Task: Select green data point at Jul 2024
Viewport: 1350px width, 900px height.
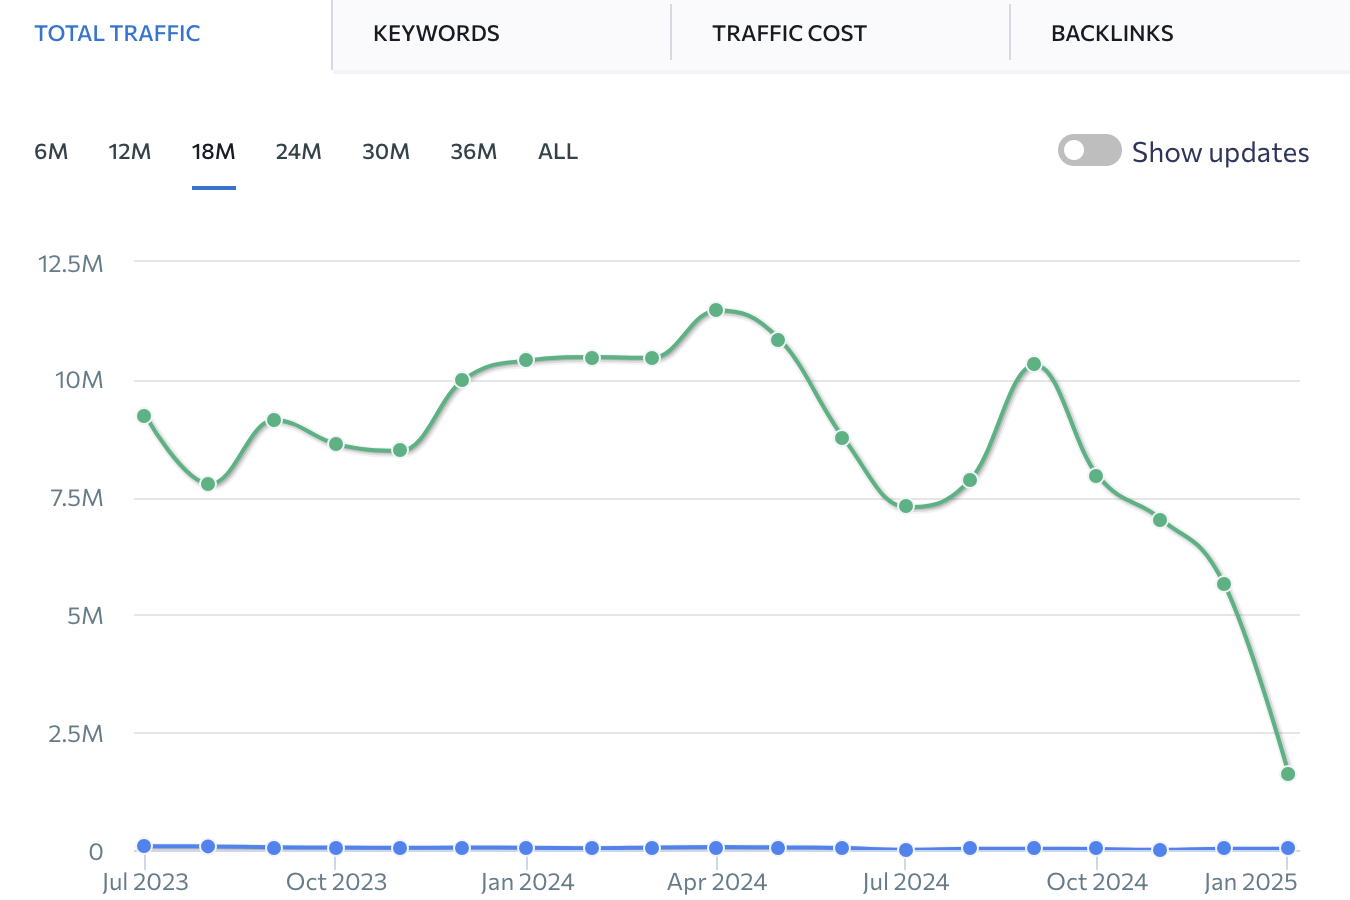Action: 906,506
